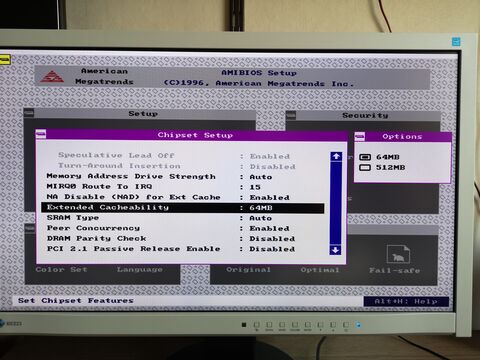This screenshot has height=360, width=480.
Task: Click the Fail-safe label
Action: point(394,271)
